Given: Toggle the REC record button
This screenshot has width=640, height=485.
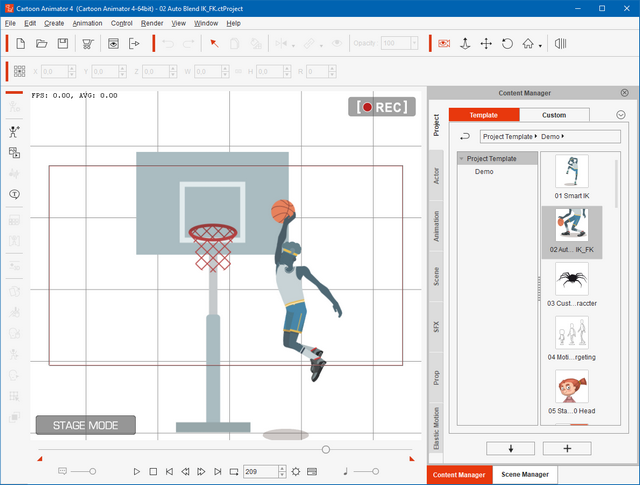Looking at the screenshot, I should (x=381, y=107).
